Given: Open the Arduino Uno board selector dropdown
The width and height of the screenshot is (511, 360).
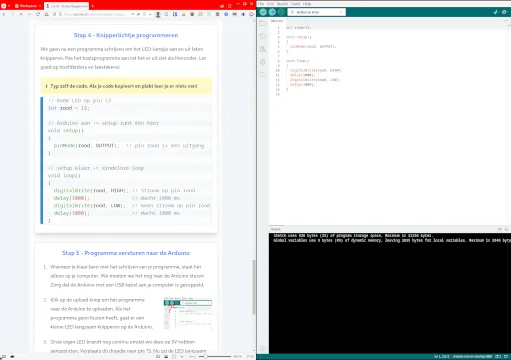Looking at the screenshot, I should tap(317, 12).
